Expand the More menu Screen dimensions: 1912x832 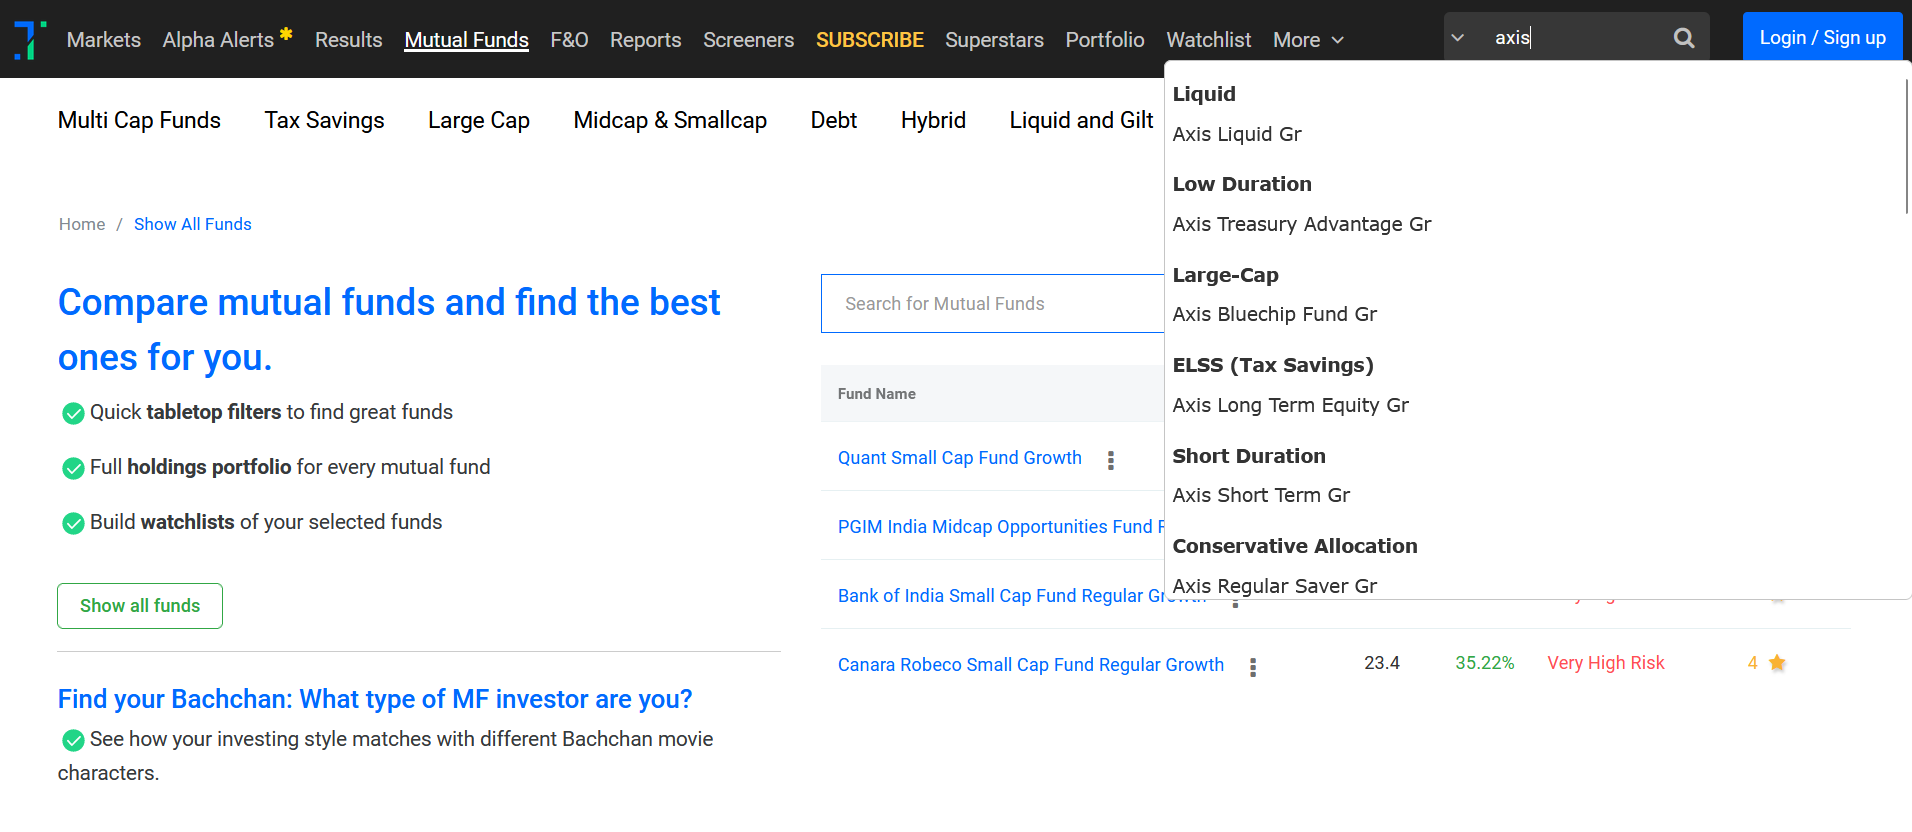(x=1308, y=40)
